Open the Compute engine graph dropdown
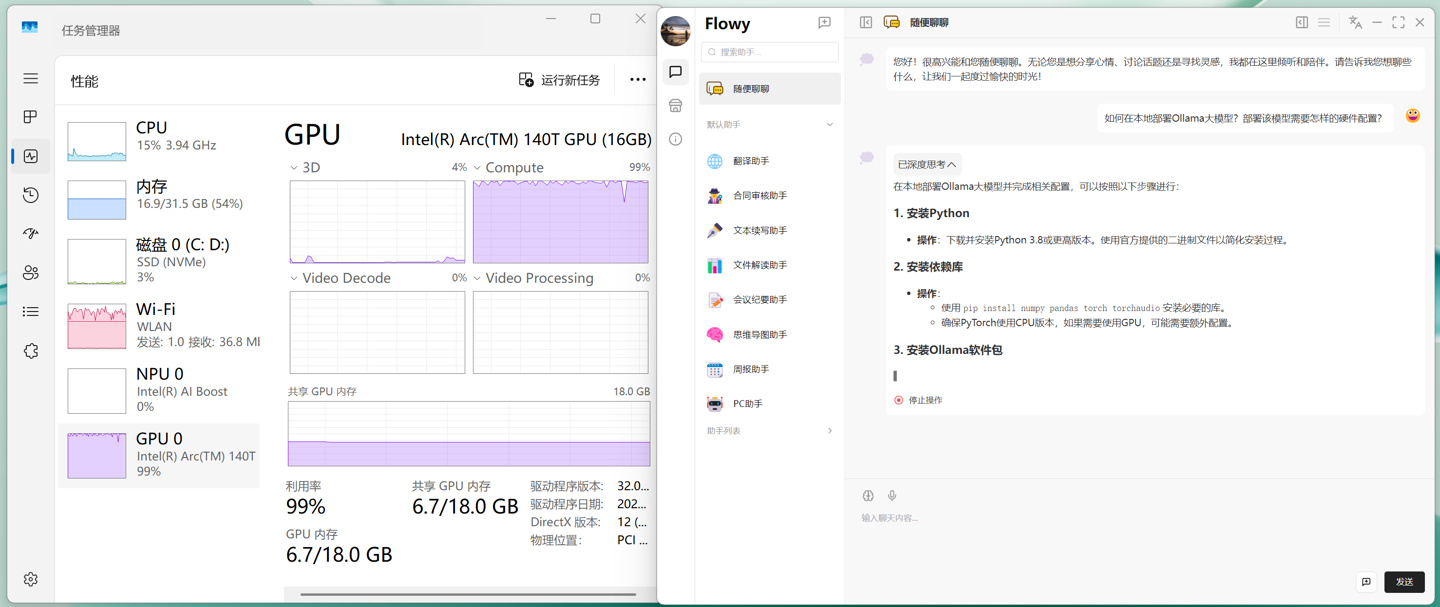This screenshot has height=607, width=1440. pos(477,168)
